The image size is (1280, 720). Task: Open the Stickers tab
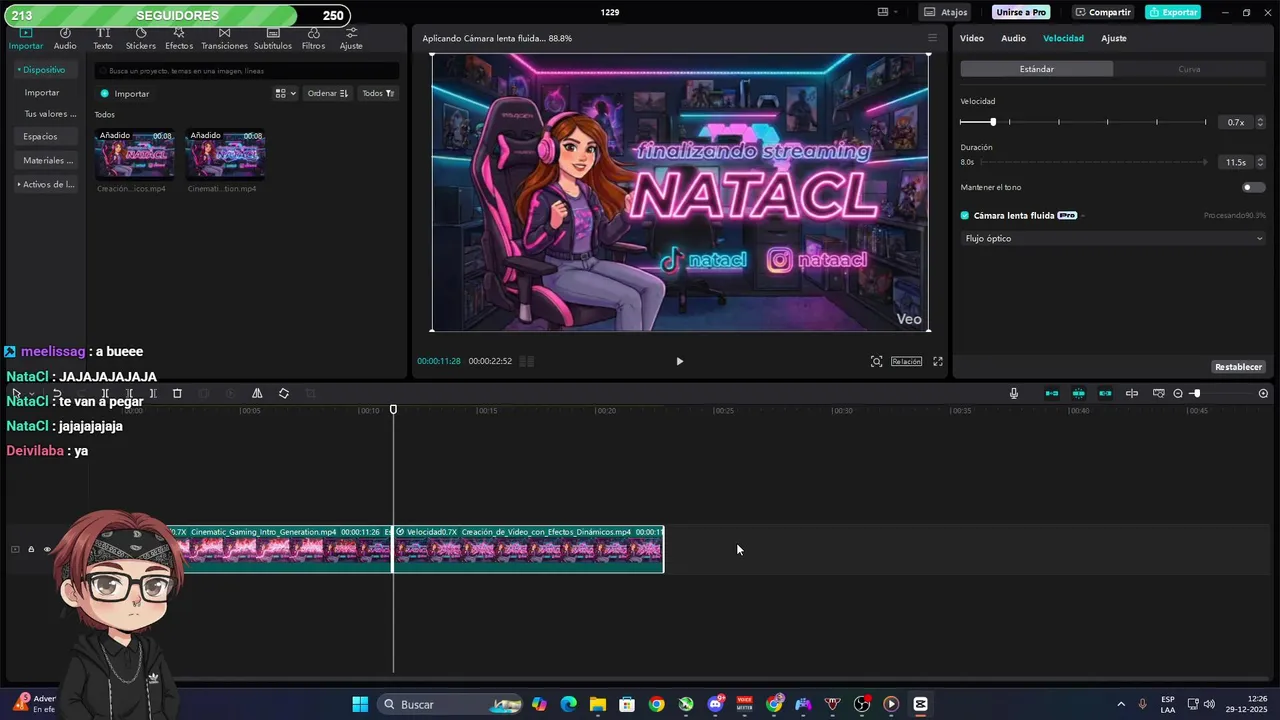coord(140,39)
